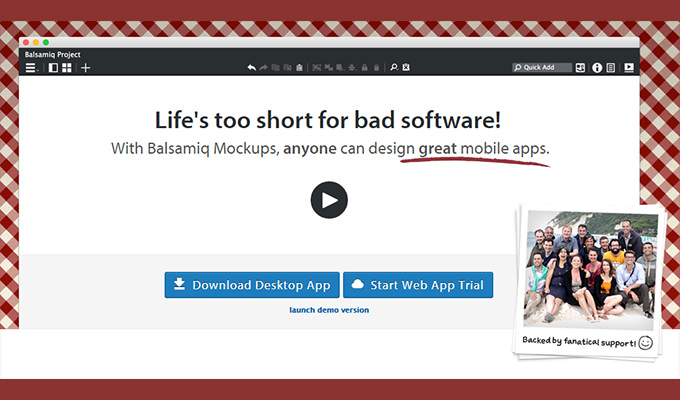The height and width of the screenshot is (400, 680).
Task: Play the intro video
Action: click(x=329, y=200)
